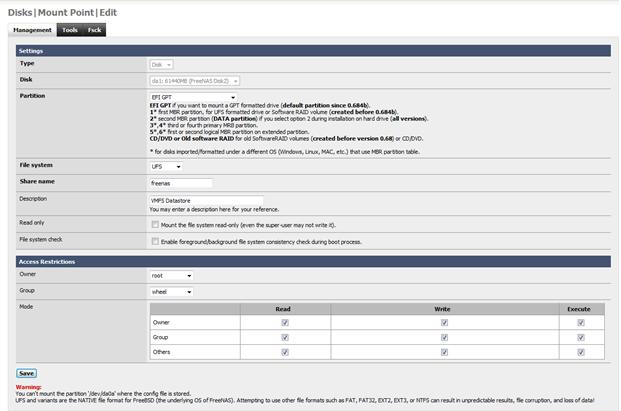Open the Group dropdown
621x411 pixels.
point(170,292)
